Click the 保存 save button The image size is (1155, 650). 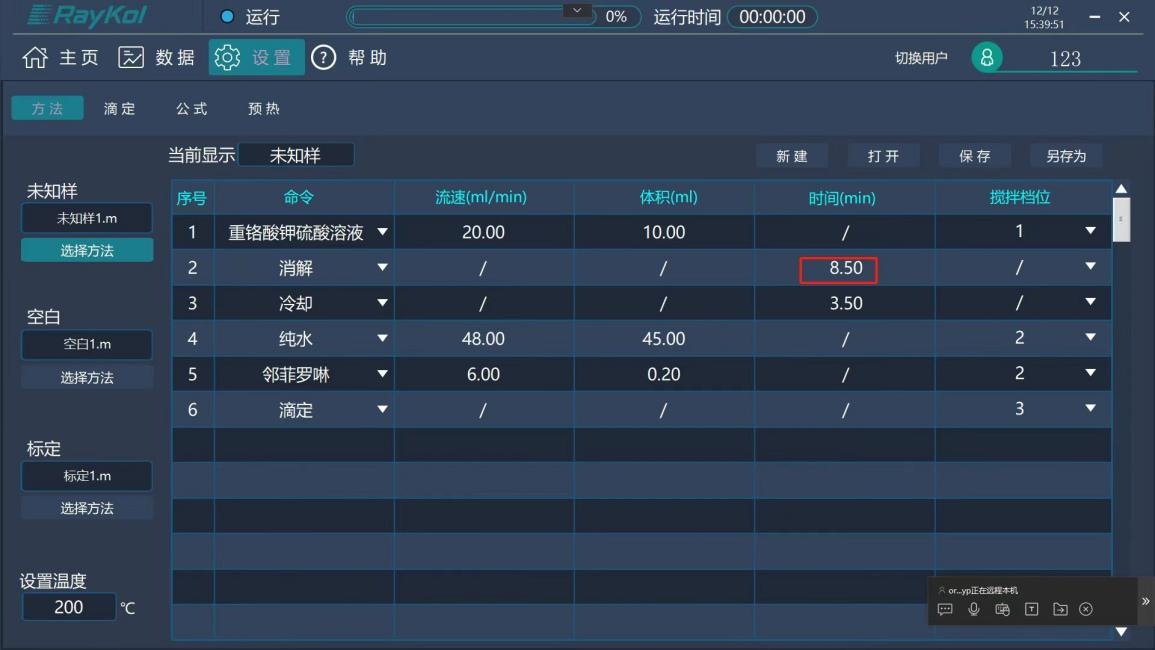[974, 155]
